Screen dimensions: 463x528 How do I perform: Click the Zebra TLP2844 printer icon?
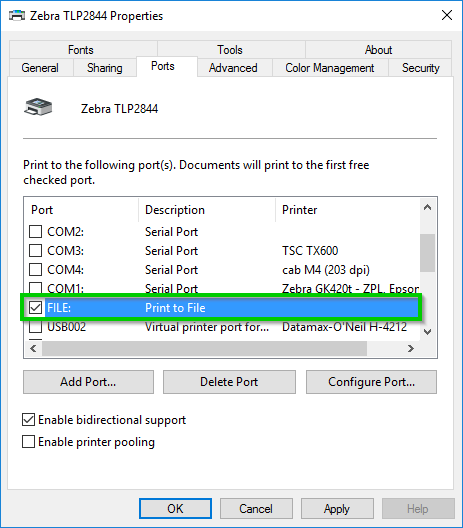[x=38, y=107]
